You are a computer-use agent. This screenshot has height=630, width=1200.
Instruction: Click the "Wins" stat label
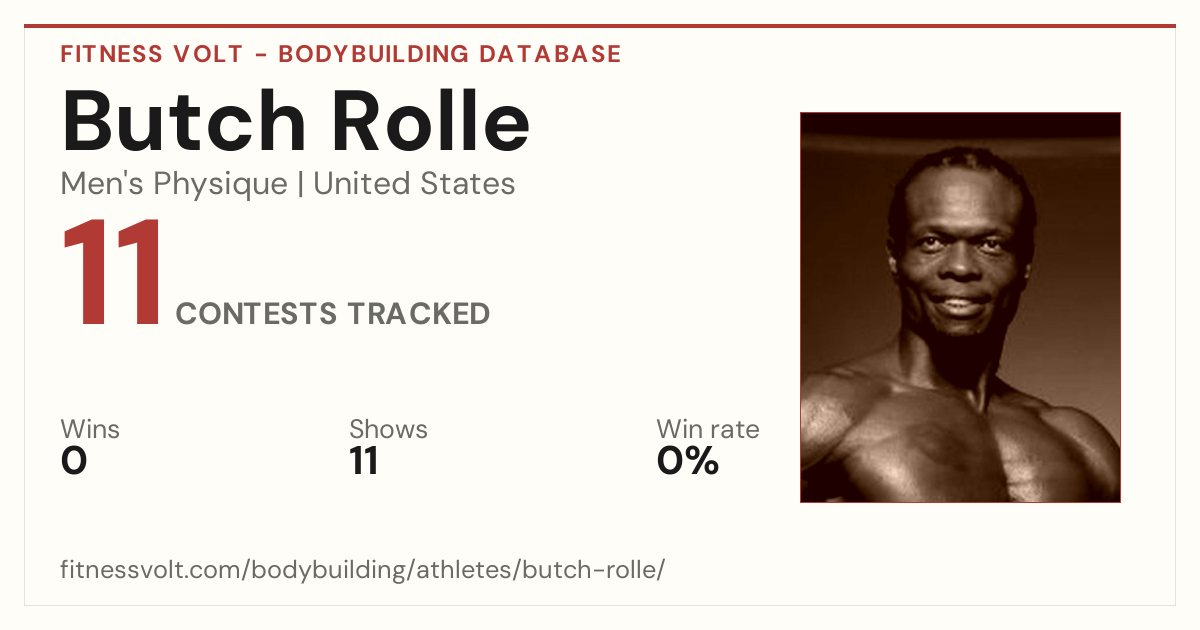[90, 430]
